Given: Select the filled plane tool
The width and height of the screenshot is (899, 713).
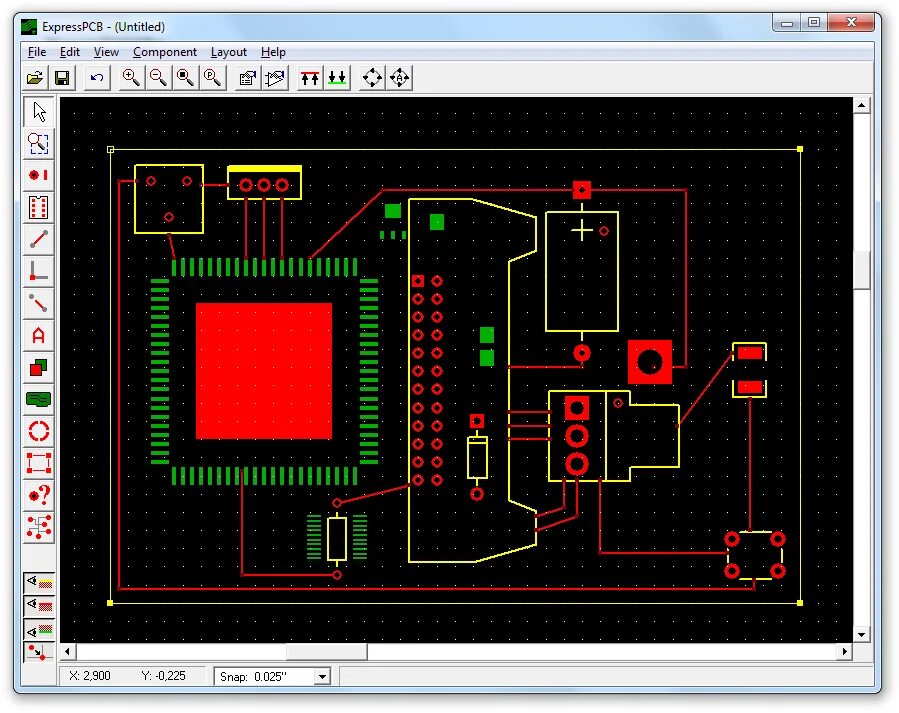Looking at the screenshot, I should [39, 399].
